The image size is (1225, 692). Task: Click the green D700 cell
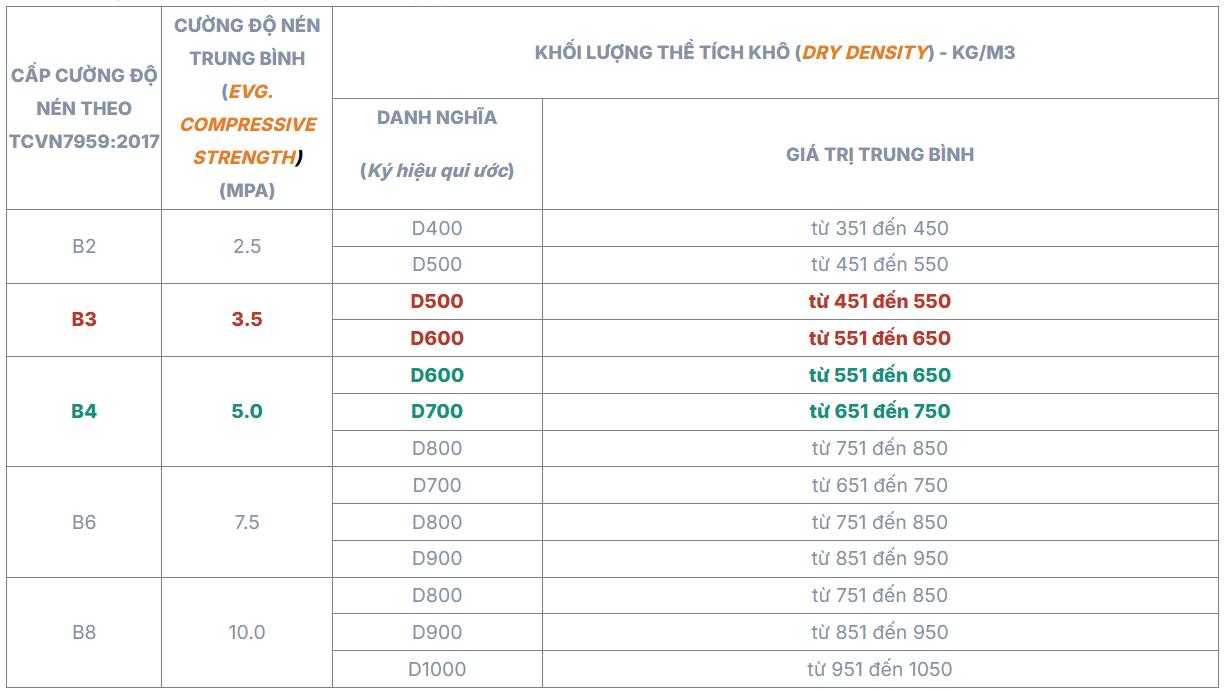pyautogui.click(x=437, y=411)
